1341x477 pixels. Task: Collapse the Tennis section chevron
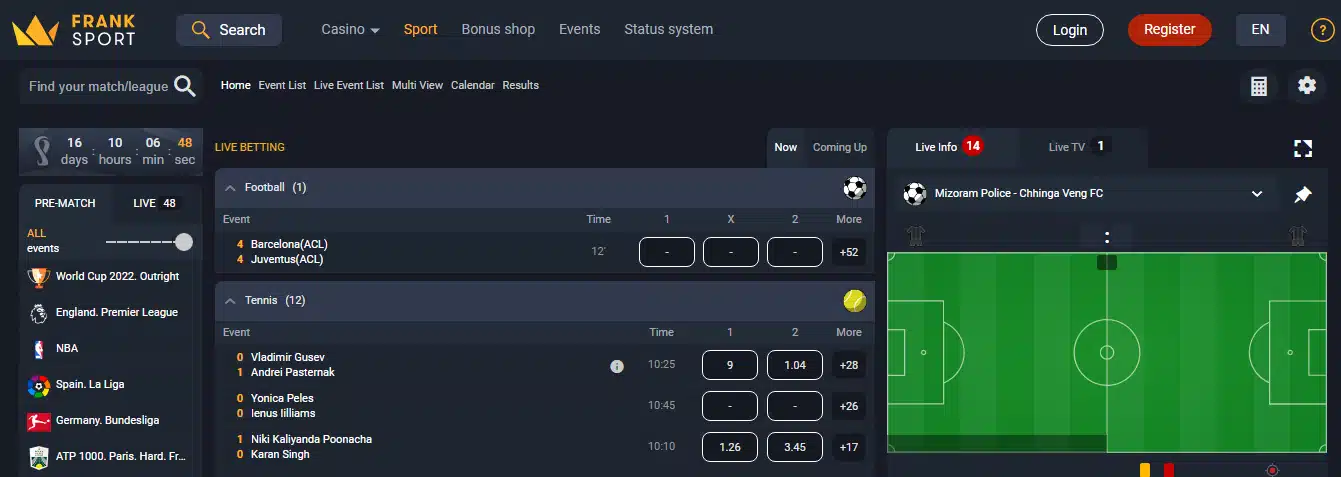[230, 300]
